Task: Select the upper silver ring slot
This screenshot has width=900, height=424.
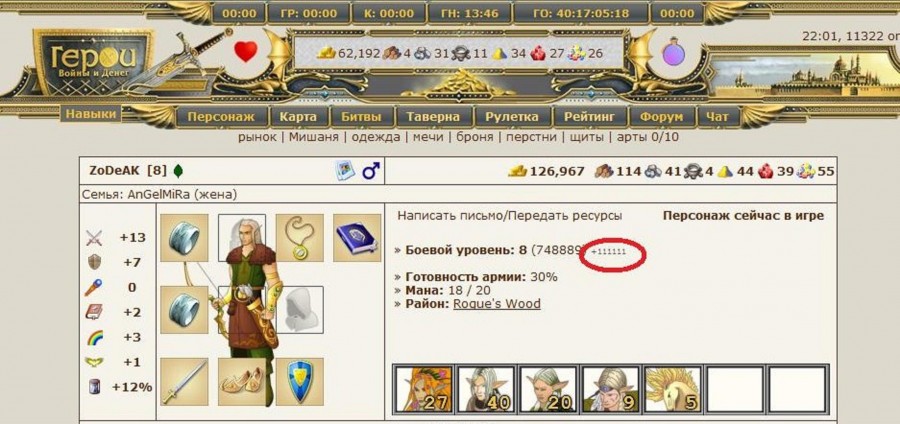Action: click(184, 238)
